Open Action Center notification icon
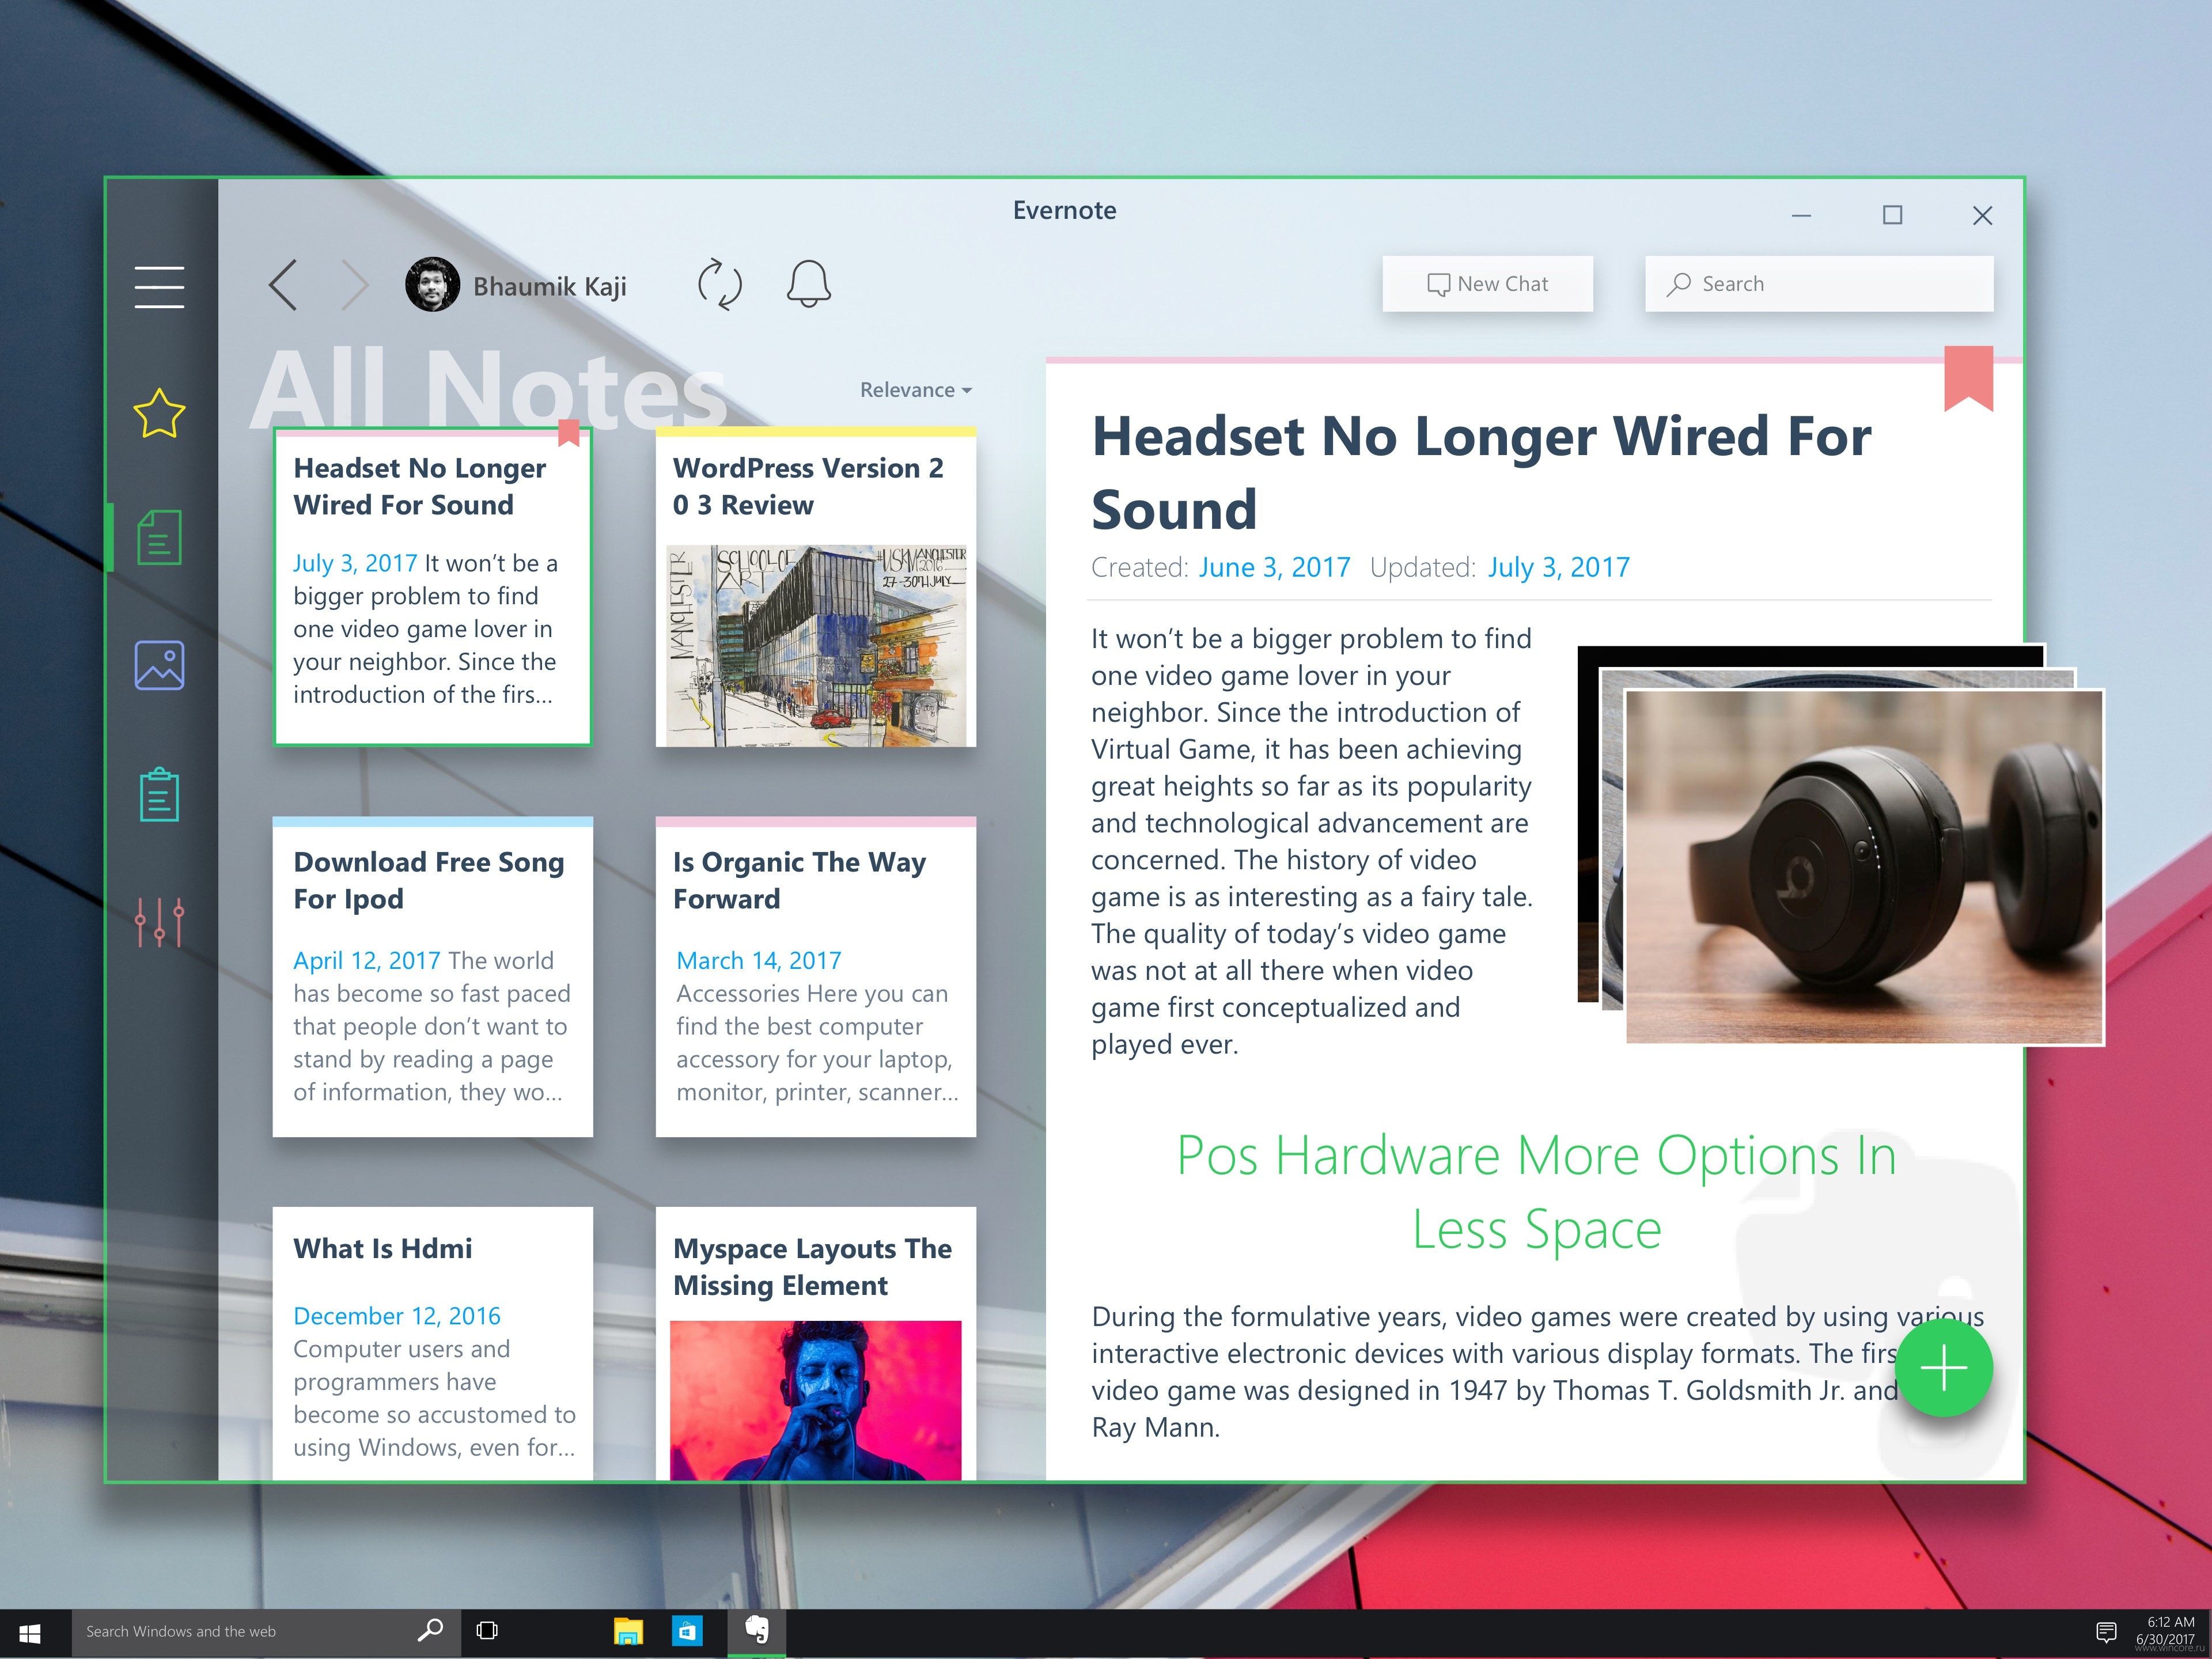 (x=2106, y=1632)
